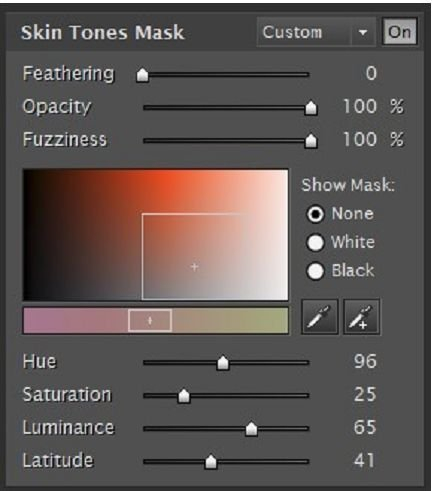Click the crosshair in the color gradient box

click(x=195, y=267)
